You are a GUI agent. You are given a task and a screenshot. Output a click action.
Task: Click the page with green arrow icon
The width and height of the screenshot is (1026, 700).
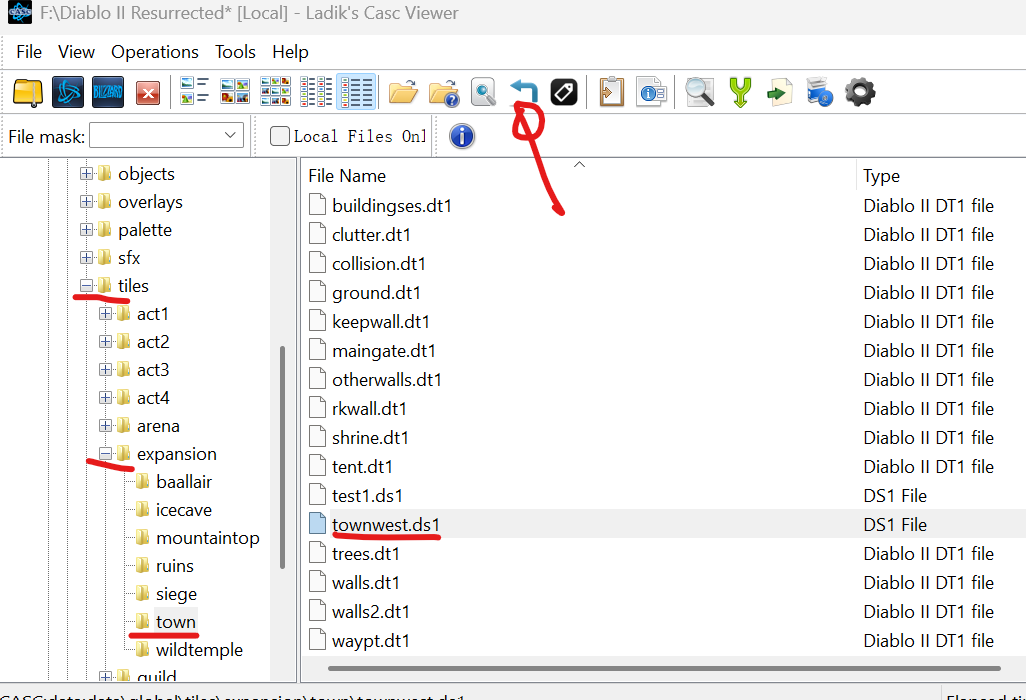780,92
